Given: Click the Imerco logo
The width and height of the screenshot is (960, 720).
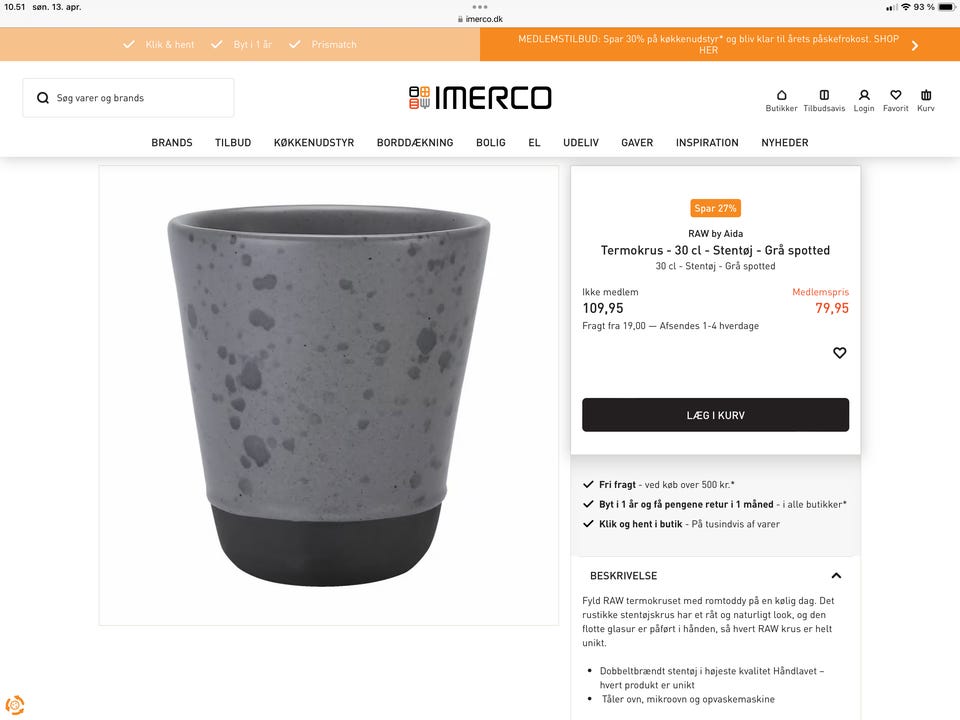Looking at the screenshot, I should pyautogui.click(x=480, y=98).
